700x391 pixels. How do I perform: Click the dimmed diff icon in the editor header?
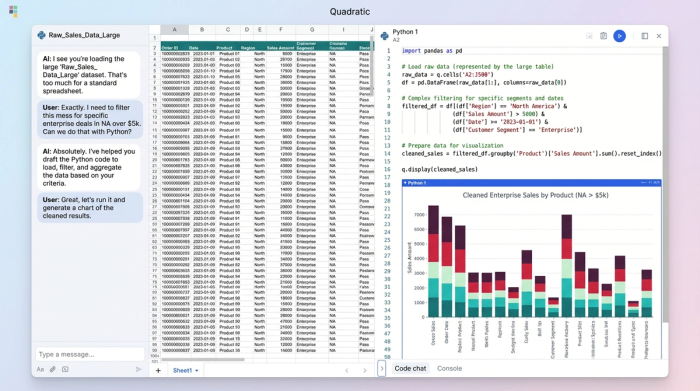pos(589,36)
